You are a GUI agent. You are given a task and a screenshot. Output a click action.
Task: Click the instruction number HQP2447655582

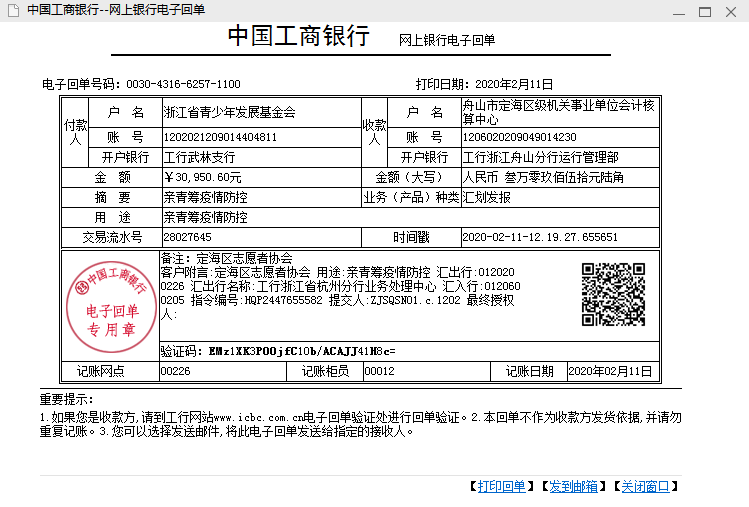(x=283, y=300)
